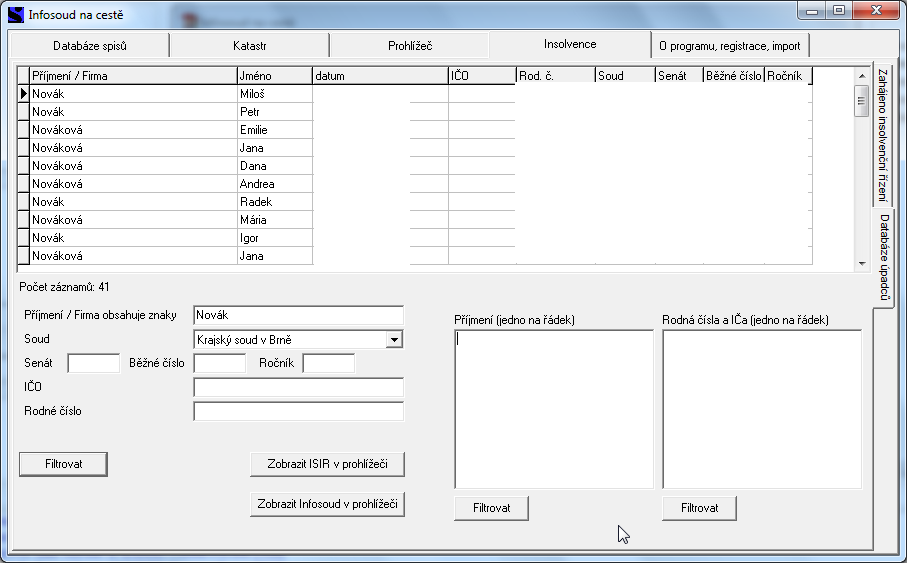This screenshot has height=563, width=907.
Task: Click the Příjmení (jedno na řádek) text area
Action: point(554,409)
